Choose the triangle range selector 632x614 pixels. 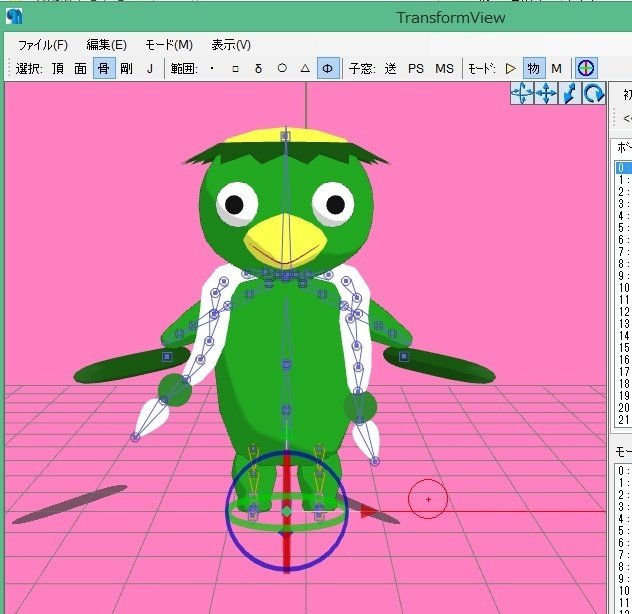pyautogui.click(x=305, y=68)
